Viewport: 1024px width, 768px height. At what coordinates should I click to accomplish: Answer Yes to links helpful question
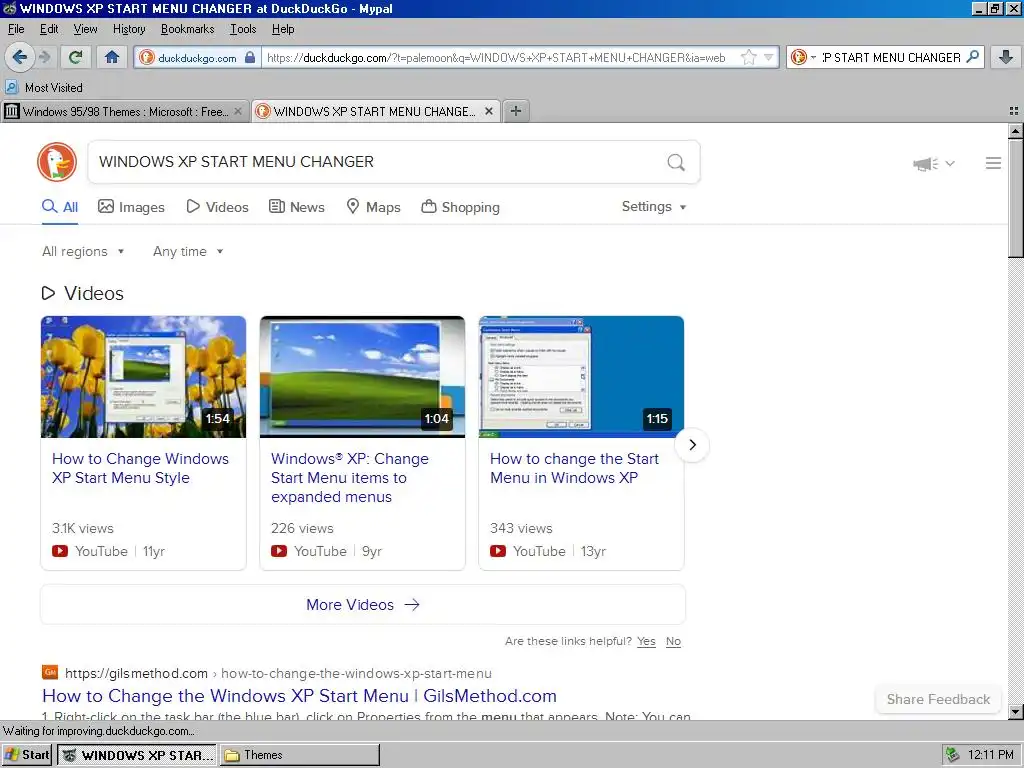646,641
